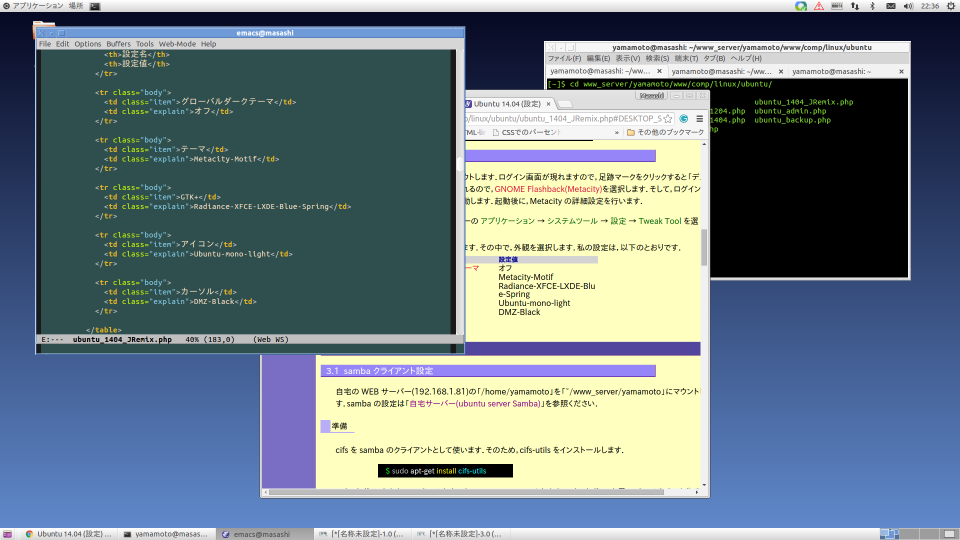Open その他のブックマーク folder
This screenshot has width=960, height=540.
pos(666,132)
